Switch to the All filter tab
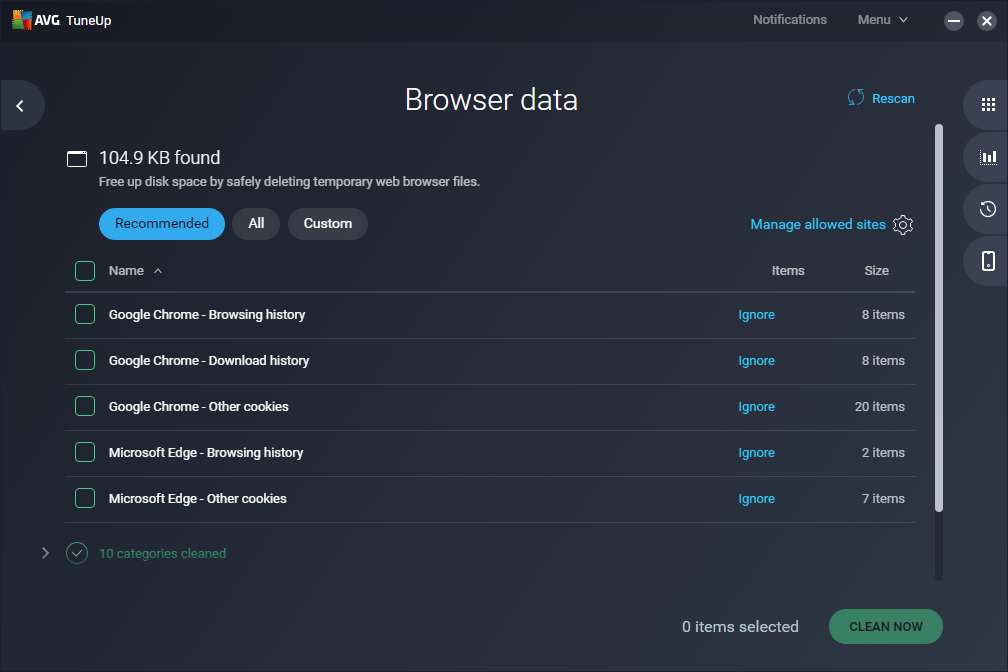This screenshot has width=1008, height=672. (255, 224)
